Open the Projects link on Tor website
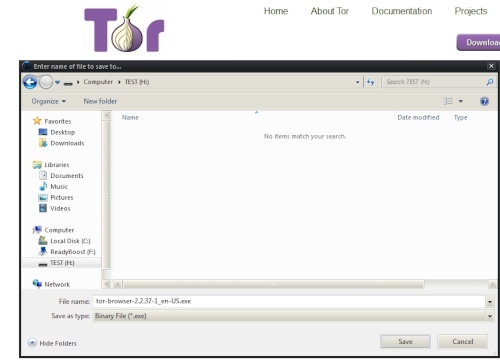Image resolution: width=500 pixels, height=360 pixels. click(471, 11)
